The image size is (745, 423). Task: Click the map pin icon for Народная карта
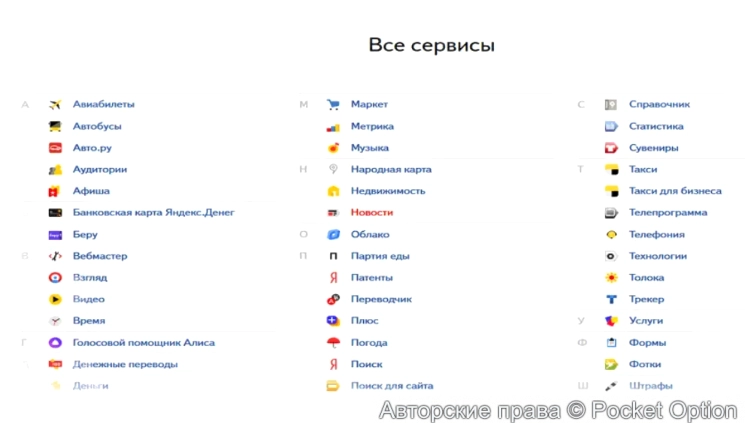(x=333, y=169)
